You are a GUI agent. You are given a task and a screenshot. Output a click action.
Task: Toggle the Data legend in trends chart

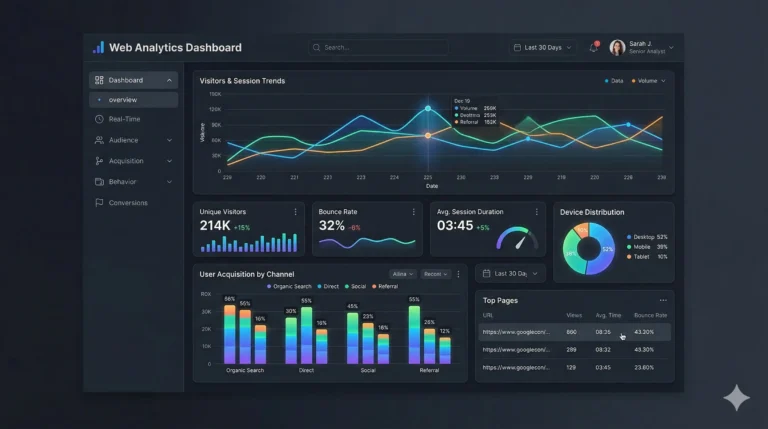(x=614, y=81)
